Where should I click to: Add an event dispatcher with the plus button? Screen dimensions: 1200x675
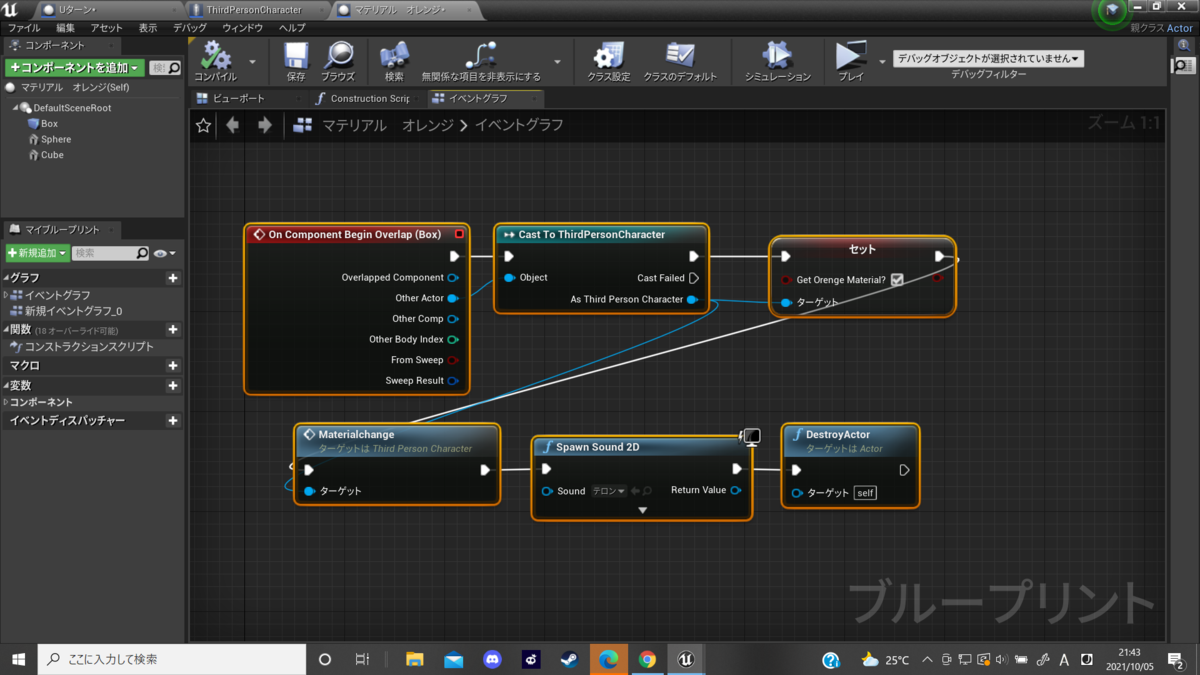[x=173, y=421]
